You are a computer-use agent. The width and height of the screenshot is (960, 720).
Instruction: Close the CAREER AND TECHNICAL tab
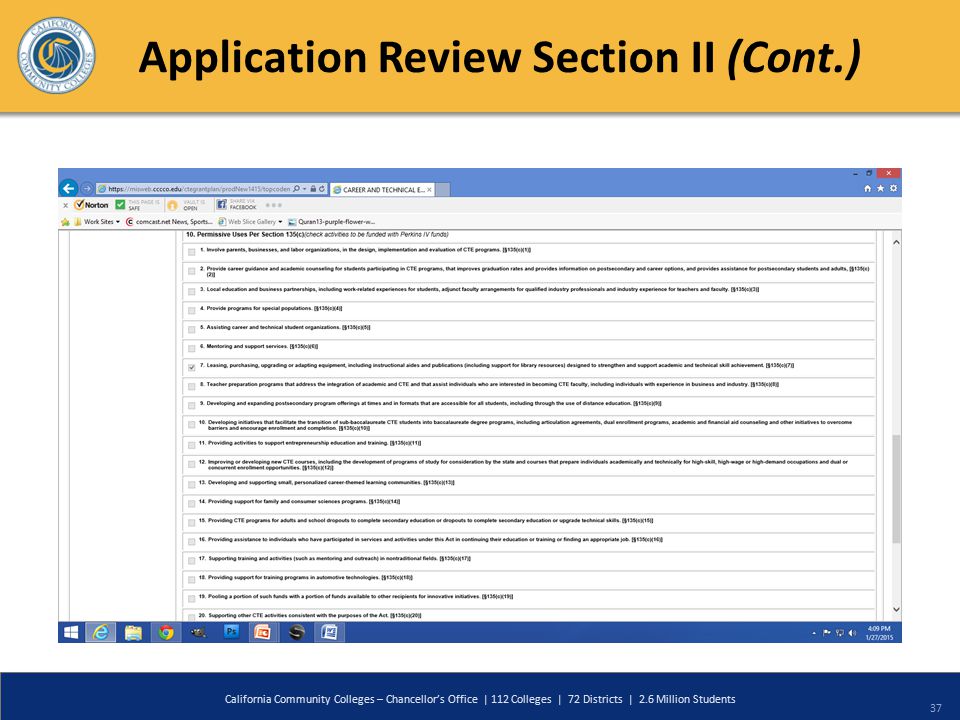(429, 190)
